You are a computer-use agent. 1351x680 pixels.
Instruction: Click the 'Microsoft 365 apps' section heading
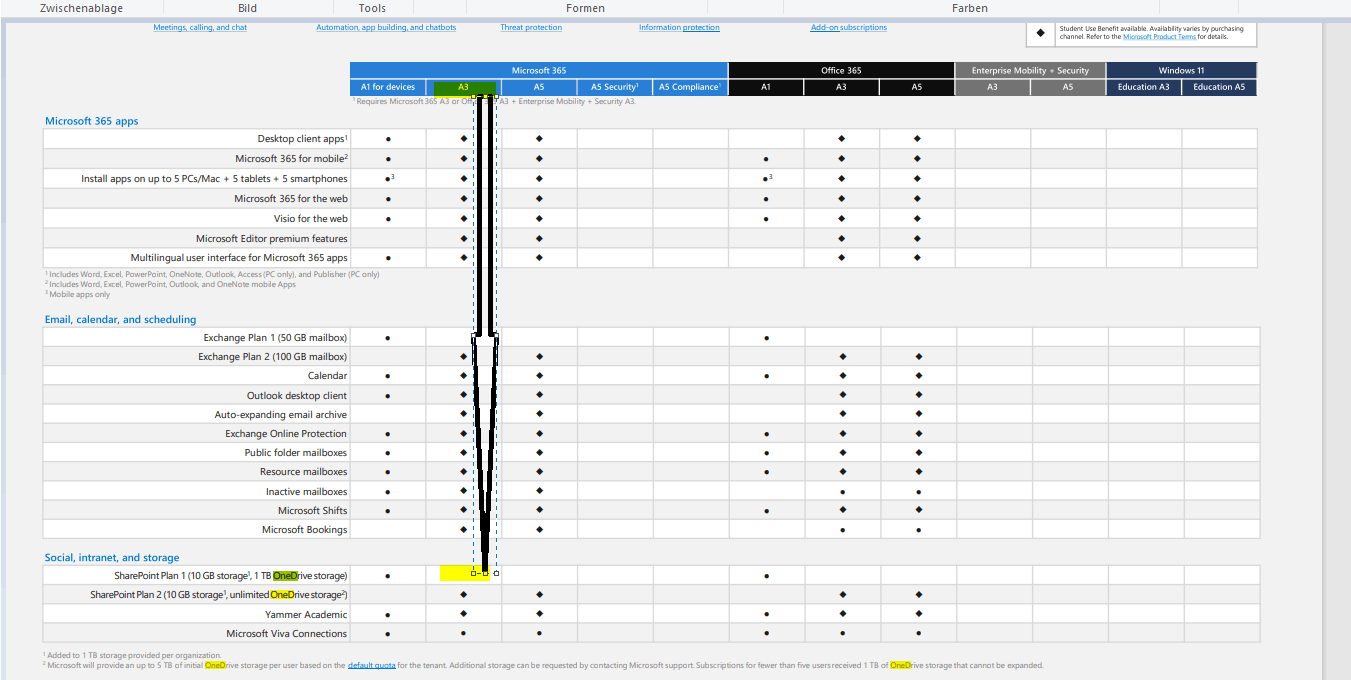(91, 121)
